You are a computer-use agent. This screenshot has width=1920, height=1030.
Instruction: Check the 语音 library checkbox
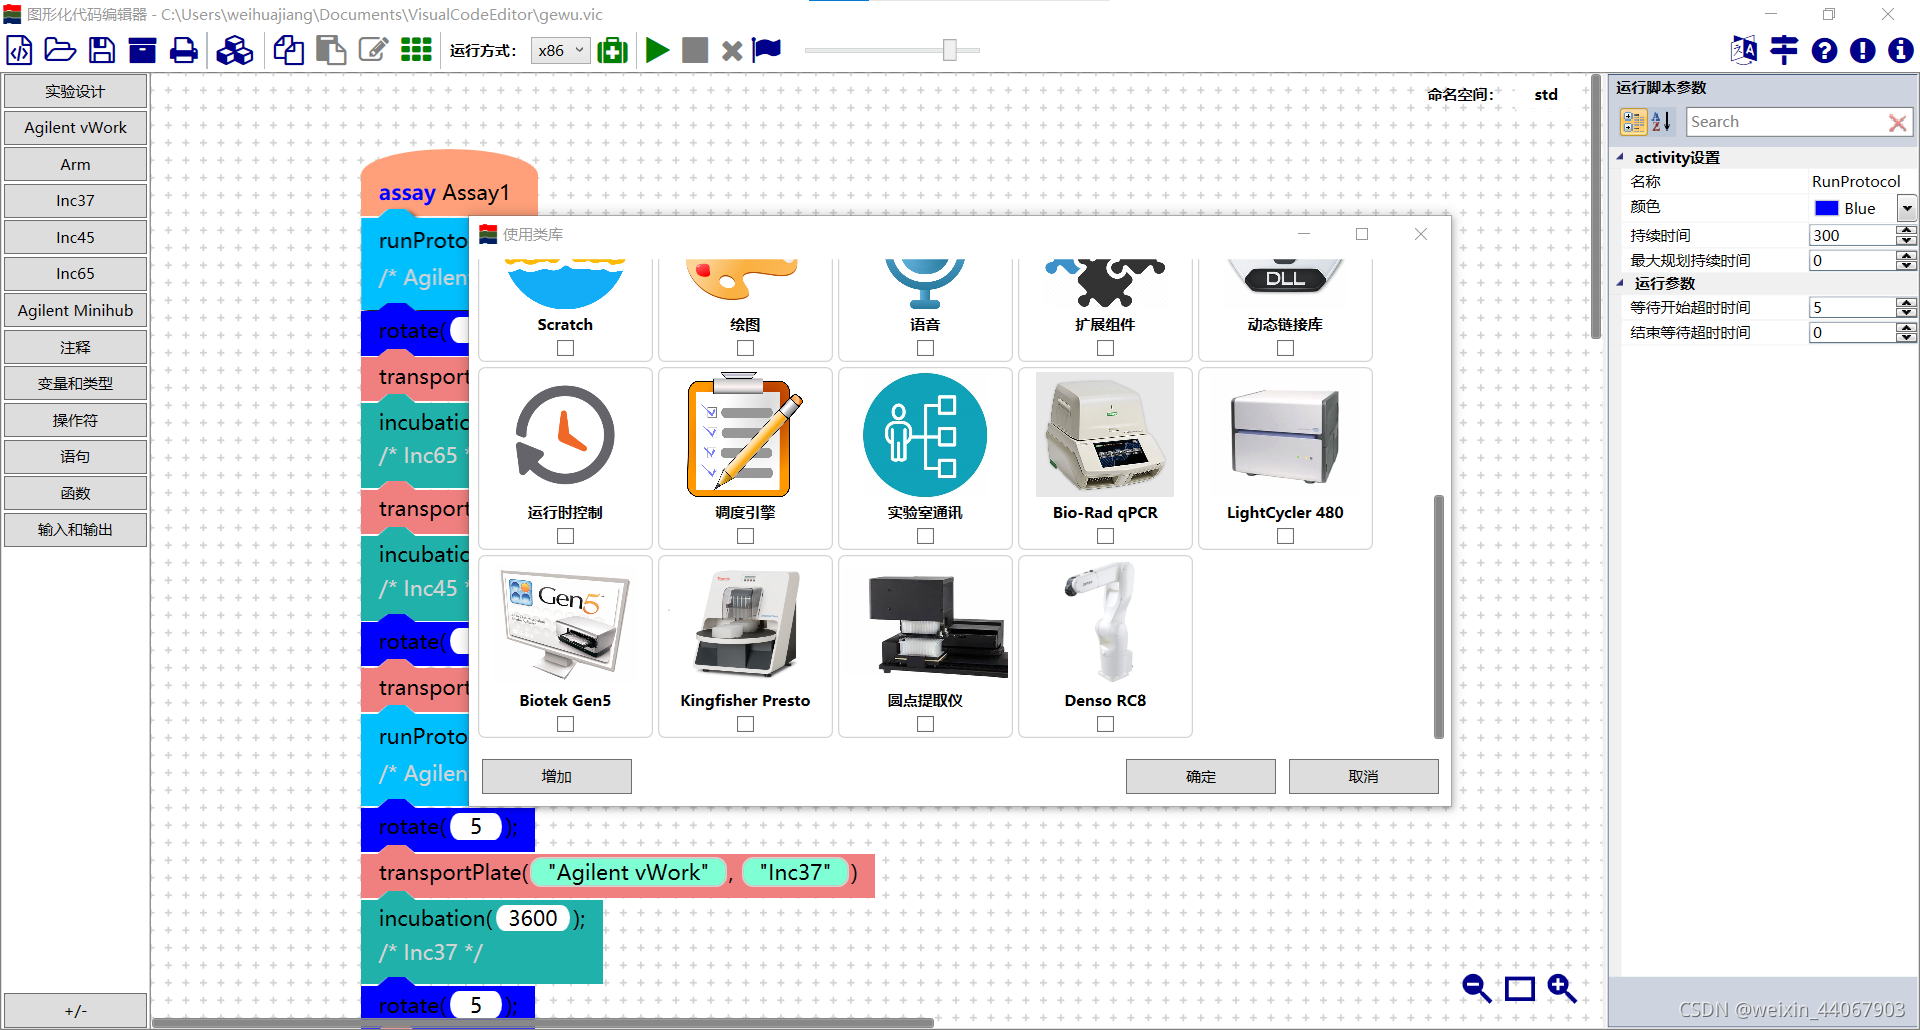926,348
